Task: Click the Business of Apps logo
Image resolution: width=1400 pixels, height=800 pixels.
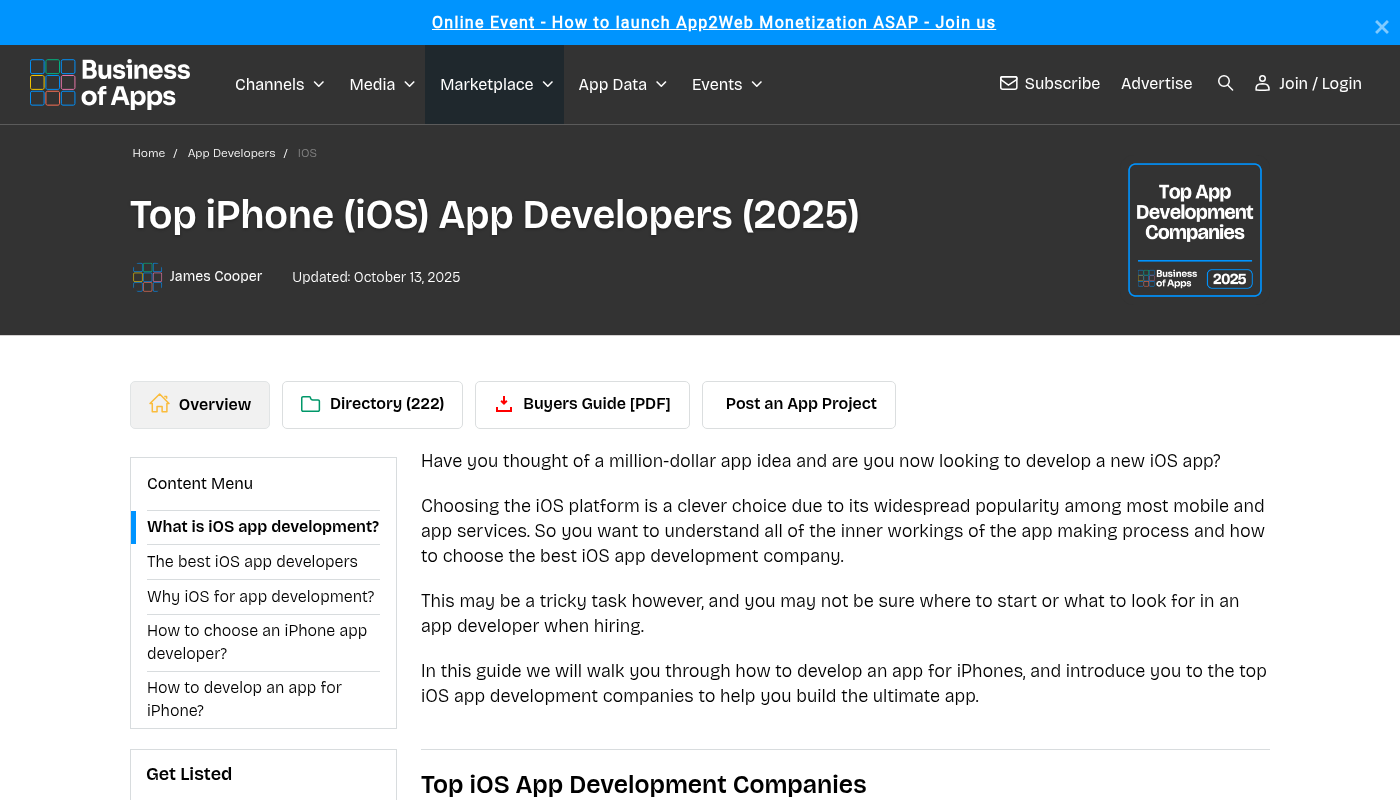Action: point(110,83)
